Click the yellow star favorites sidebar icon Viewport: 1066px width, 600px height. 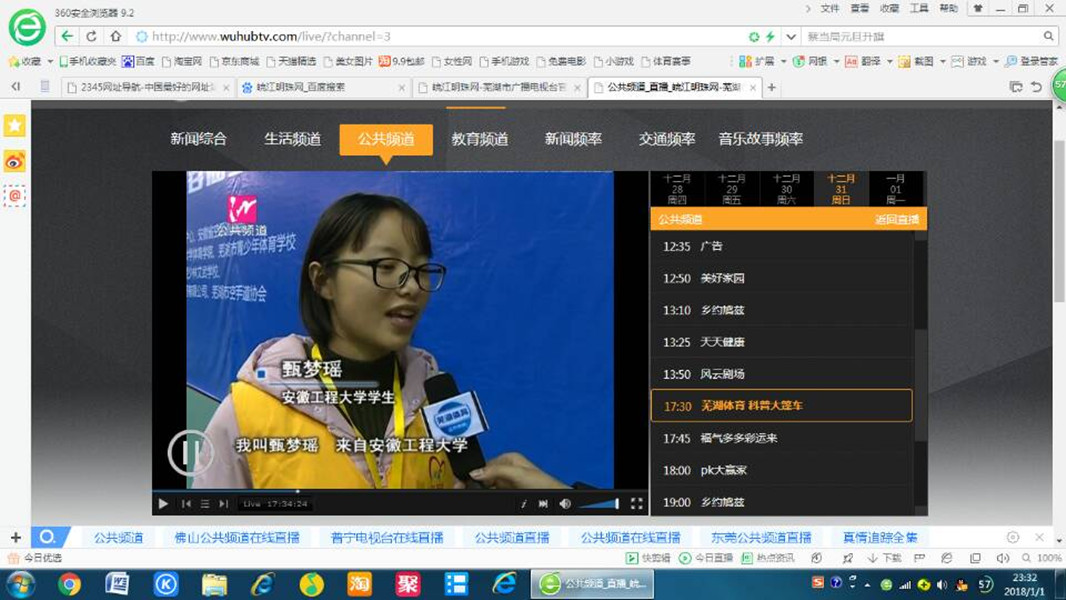pyautogui.click(x=14, y=126)
